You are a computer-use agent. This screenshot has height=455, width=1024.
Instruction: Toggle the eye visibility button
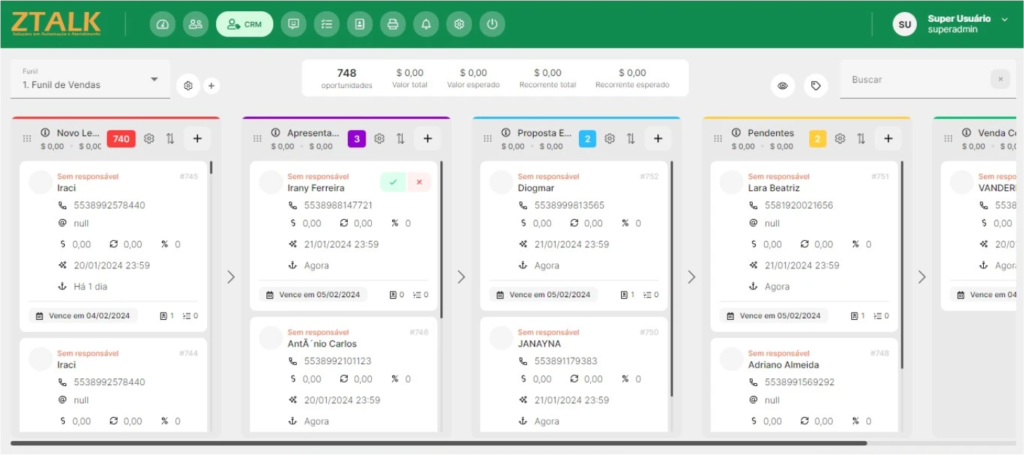(782, 86)
